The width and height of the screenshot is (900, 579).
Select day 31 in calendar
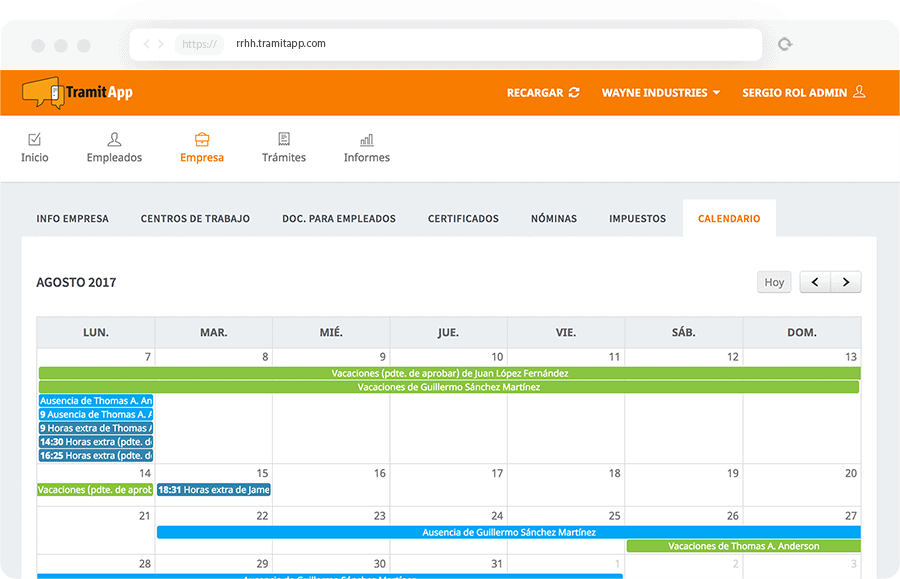pyautogui.click(x=497, y=564)
